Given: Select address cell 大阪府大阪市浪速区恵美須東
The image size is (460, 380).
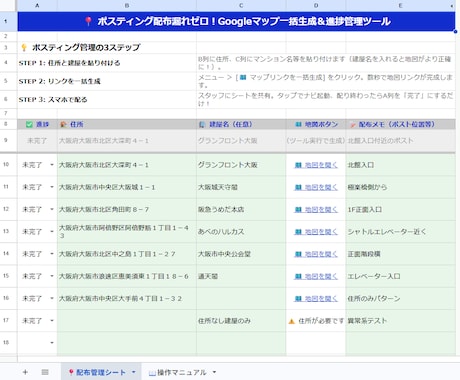Looking at the screenshot, I should point(127,276).
